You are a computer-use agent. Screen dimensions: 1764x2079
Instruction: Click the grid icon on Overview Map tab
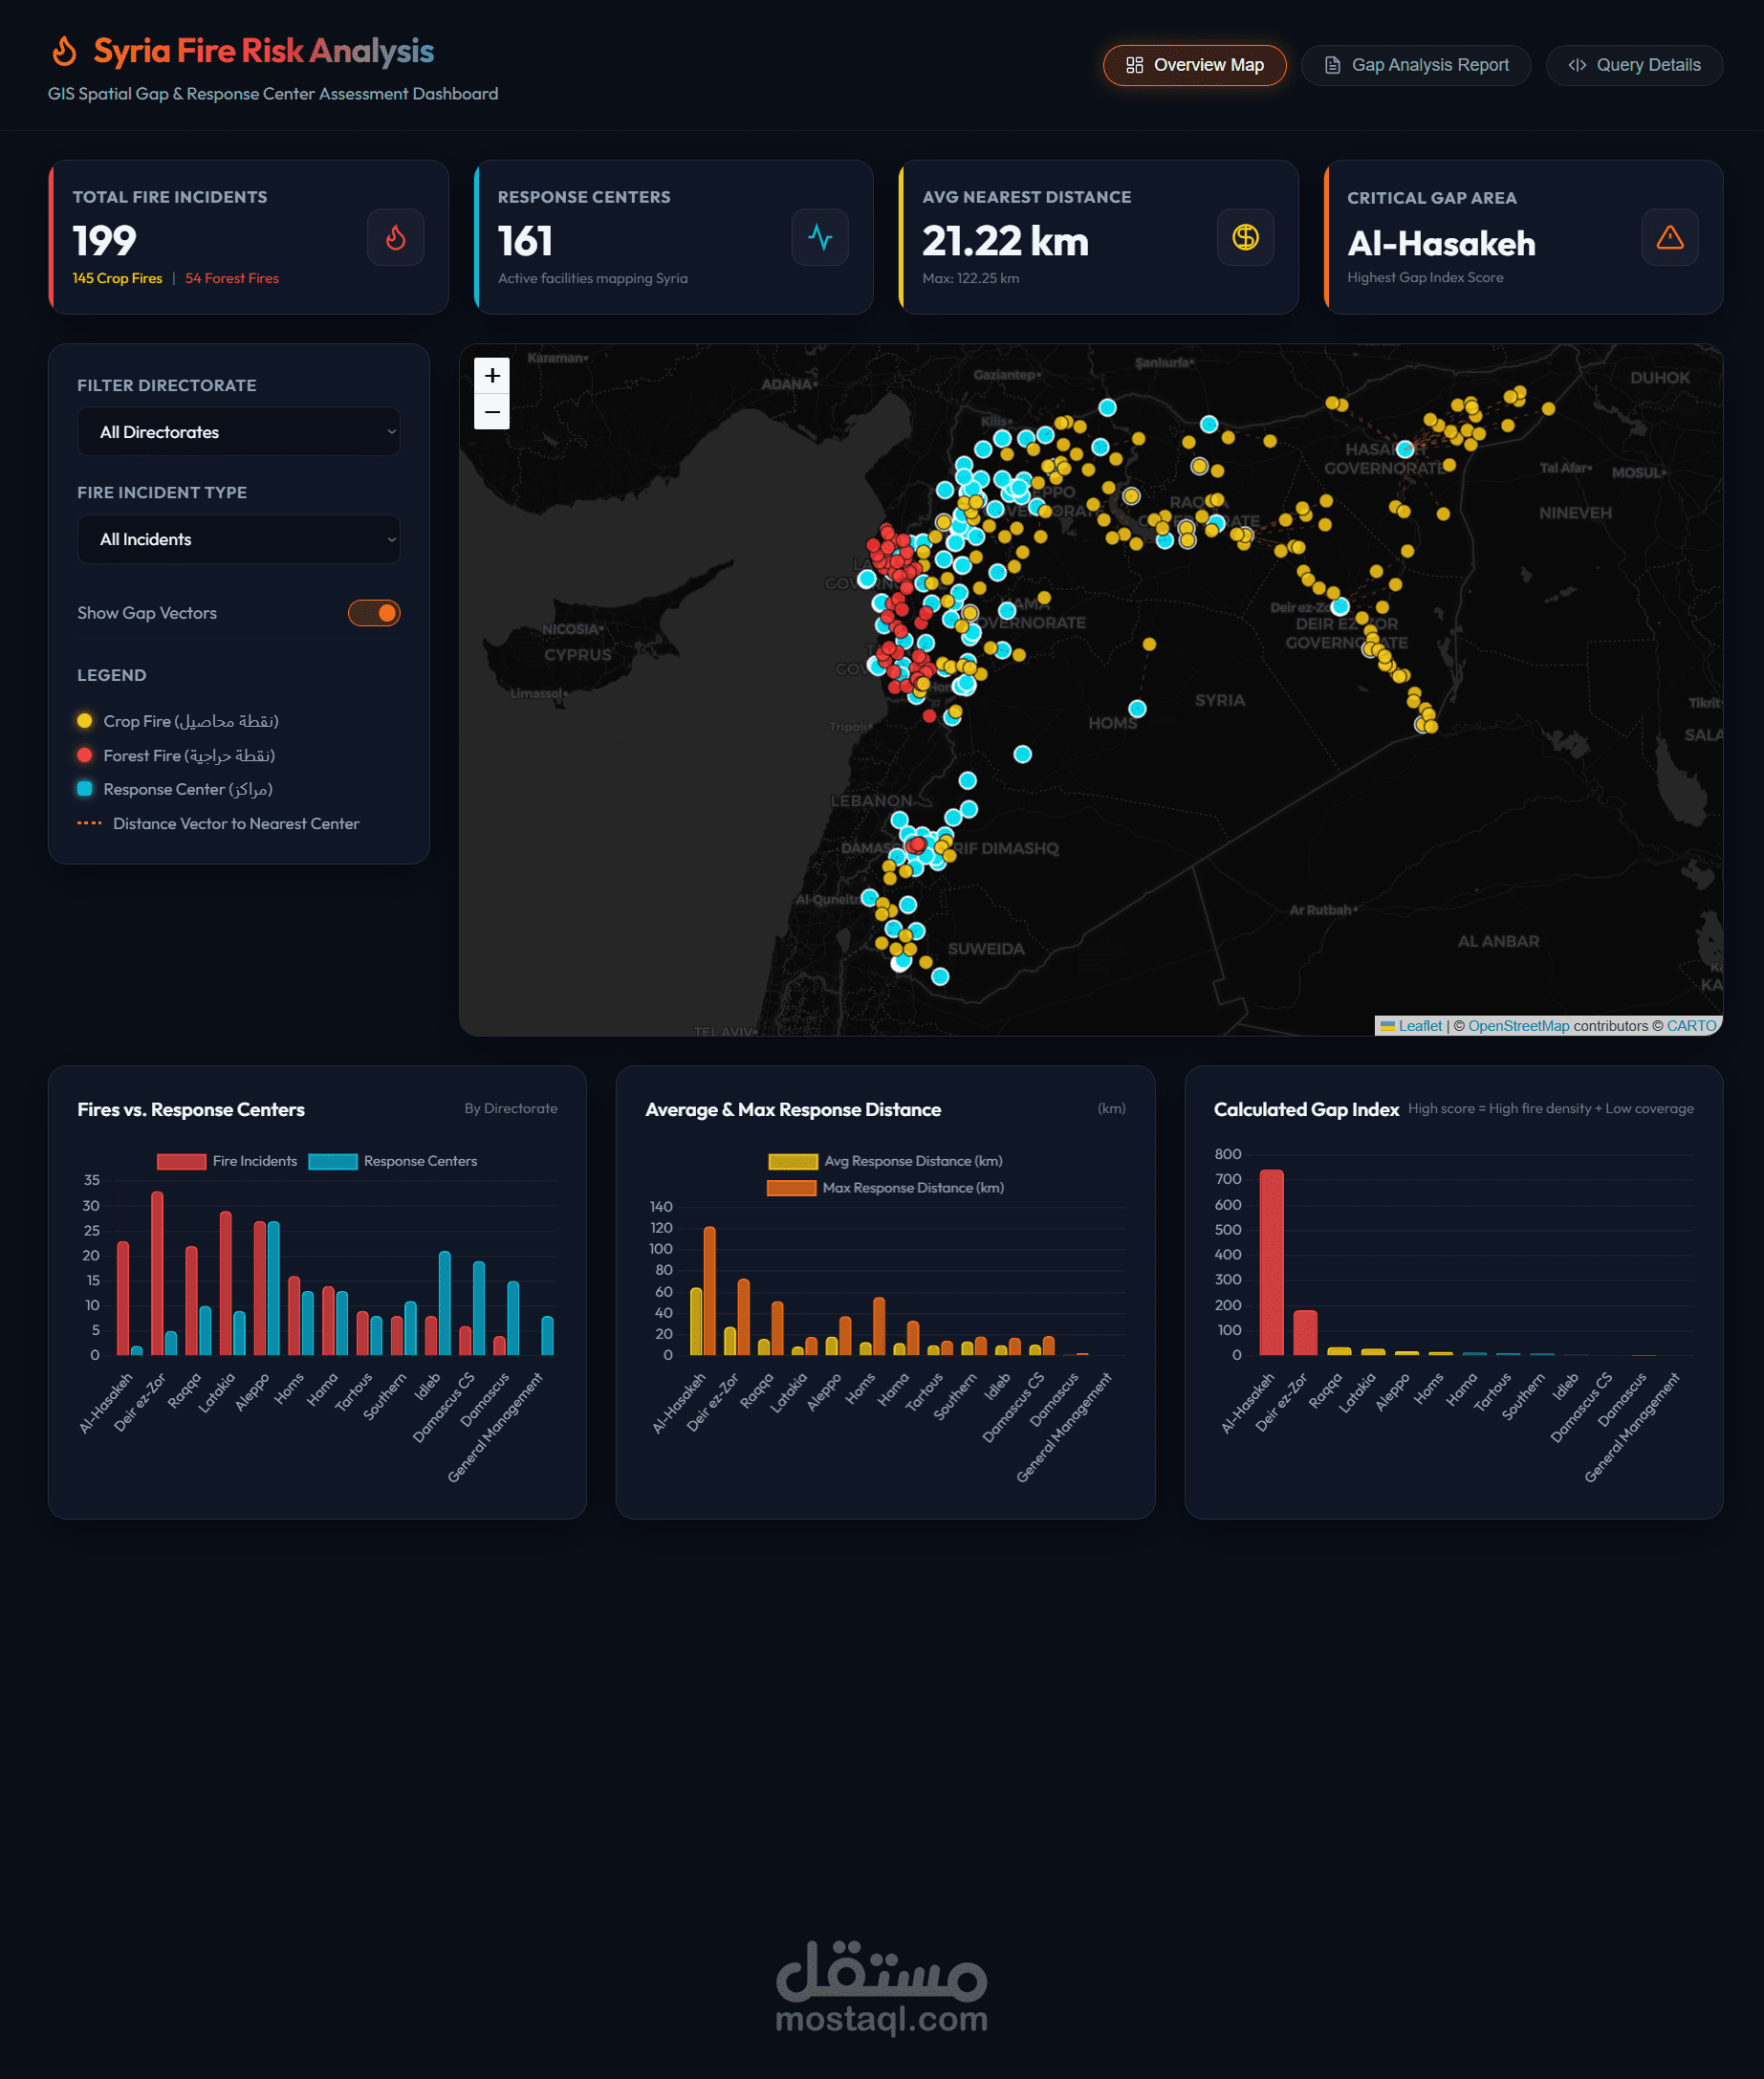(x=1134, y=65)
